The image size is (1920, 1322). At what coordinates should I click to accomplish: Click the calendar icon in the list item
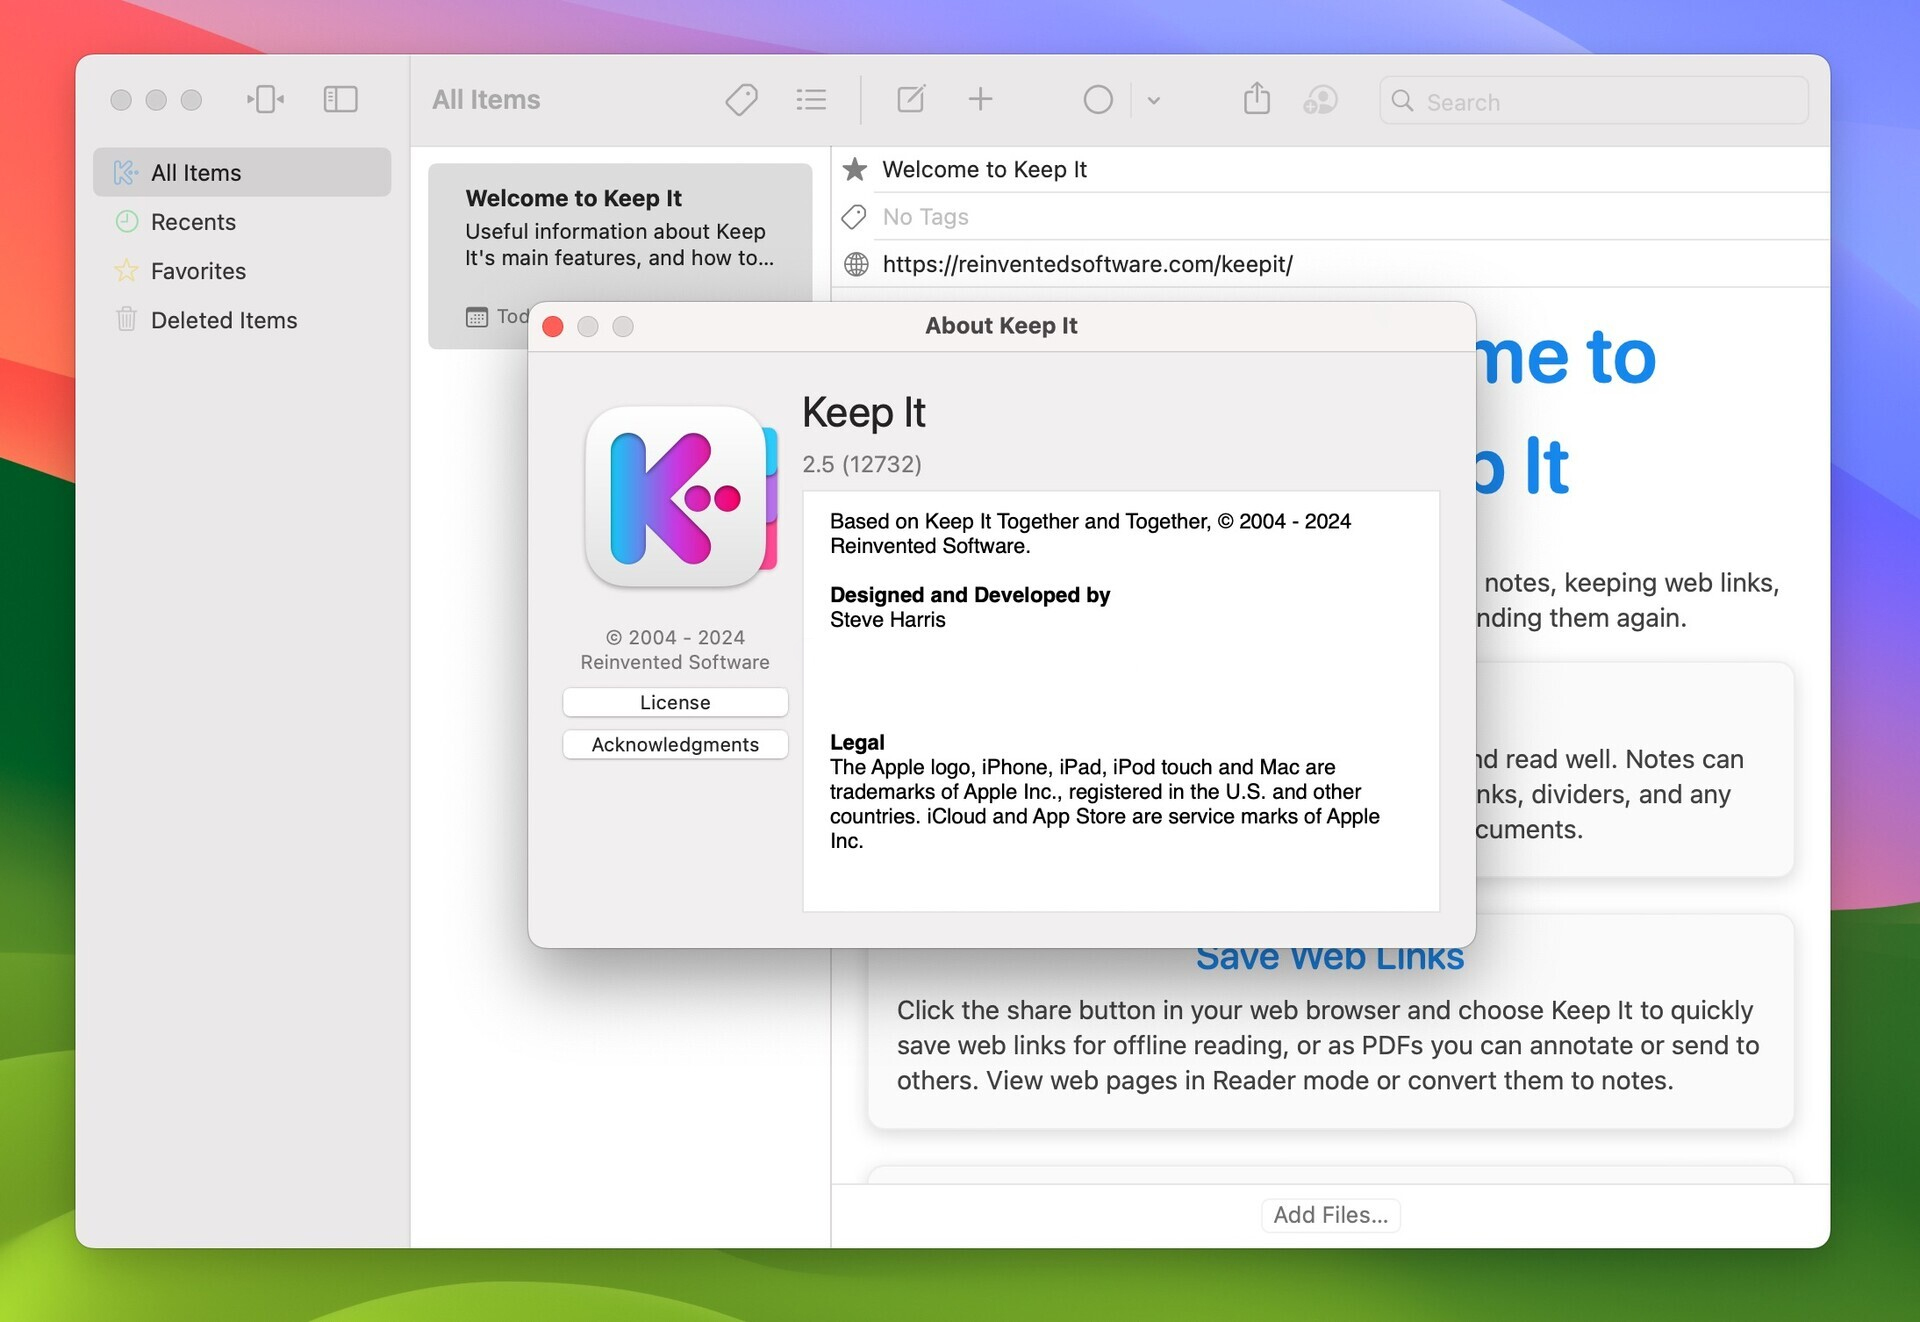point(477,317)
